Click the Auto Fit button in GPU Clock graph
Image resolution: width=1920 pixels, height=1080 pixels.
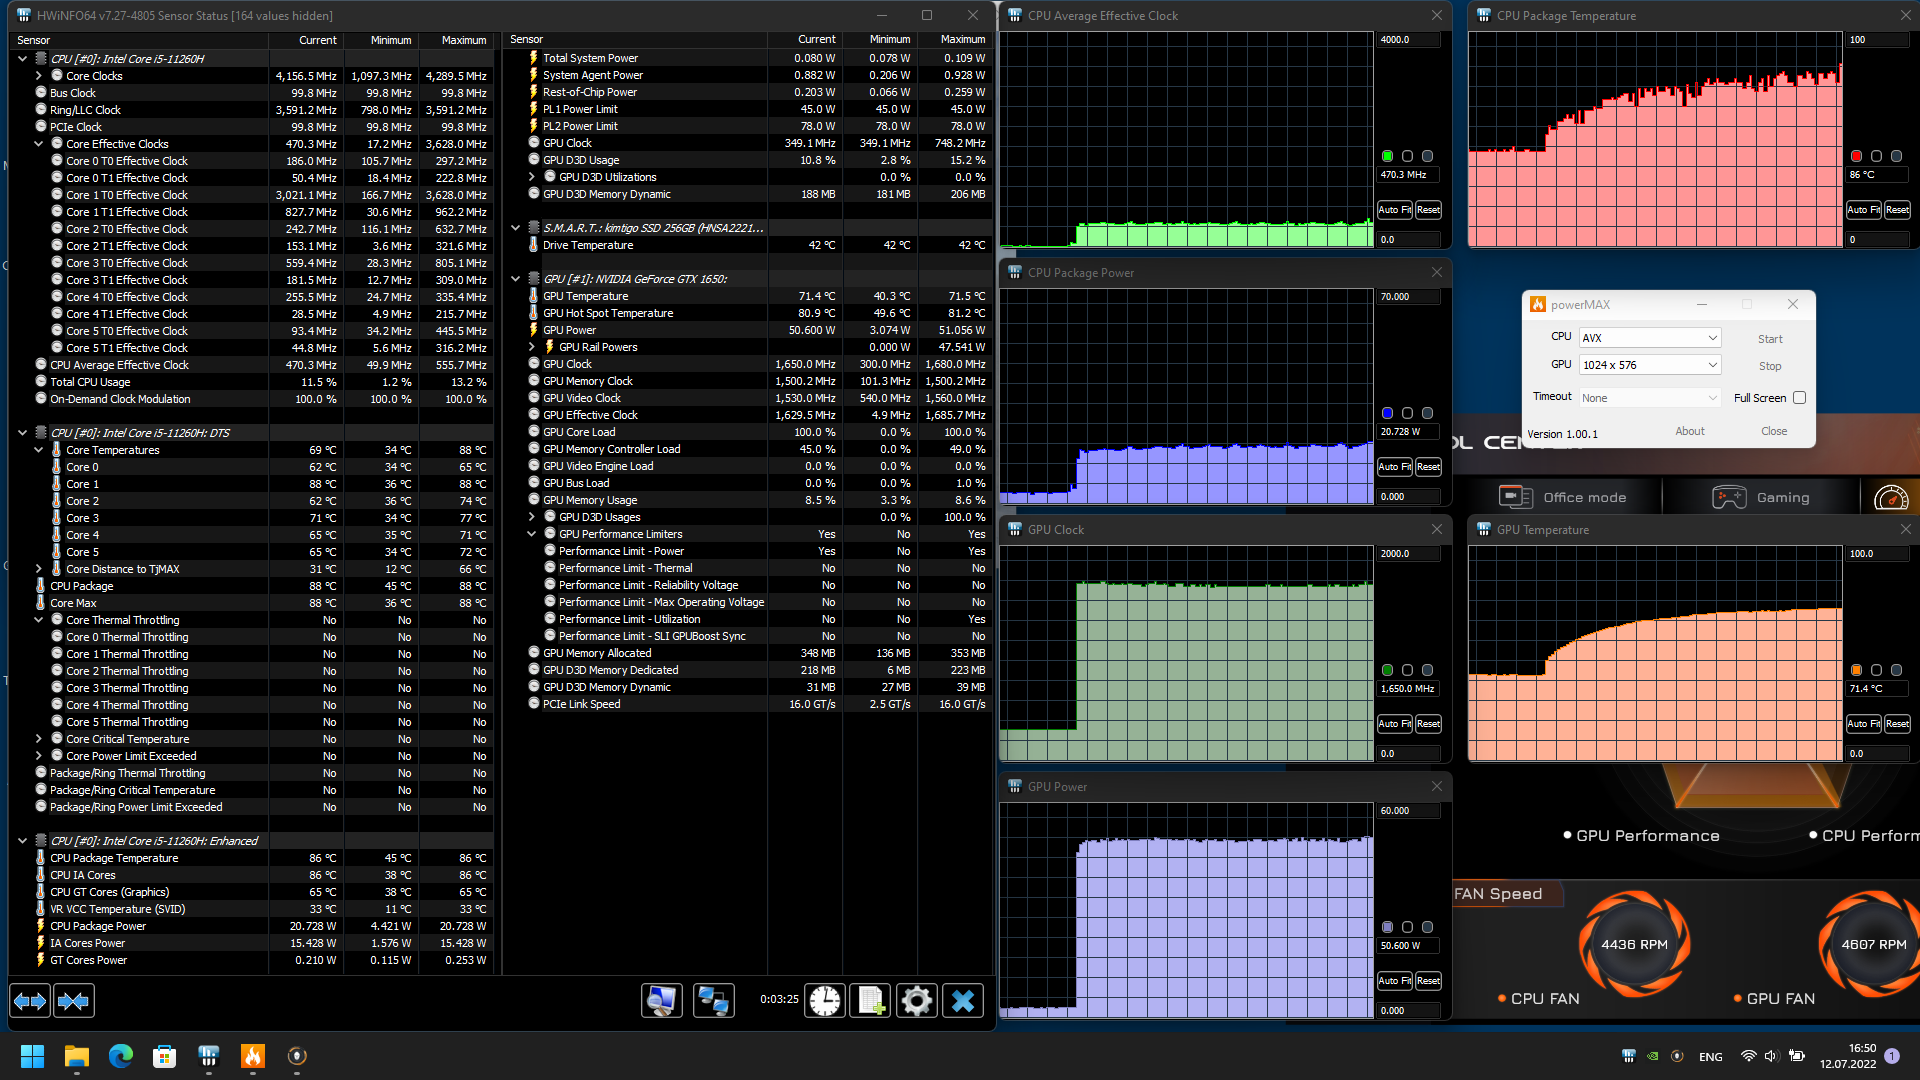pyautogui.click(x=1394, y=724)
